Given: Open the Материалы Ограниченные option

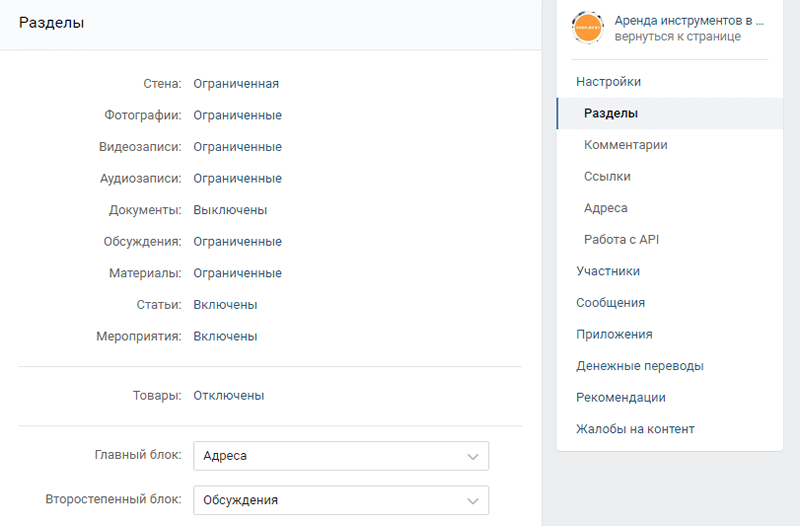Looking at the screenshot, I should [x=237, y=273].
